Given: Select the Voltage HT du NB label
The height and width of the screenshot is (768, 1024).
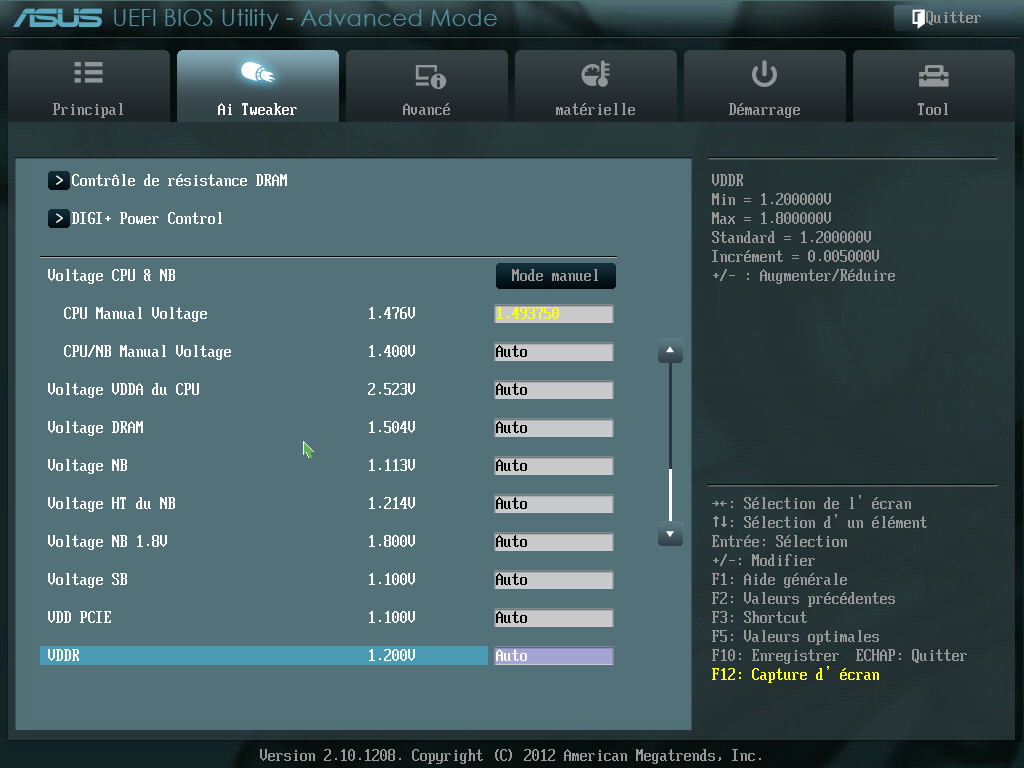Looking at the screenshot, I should click(112, 503).
